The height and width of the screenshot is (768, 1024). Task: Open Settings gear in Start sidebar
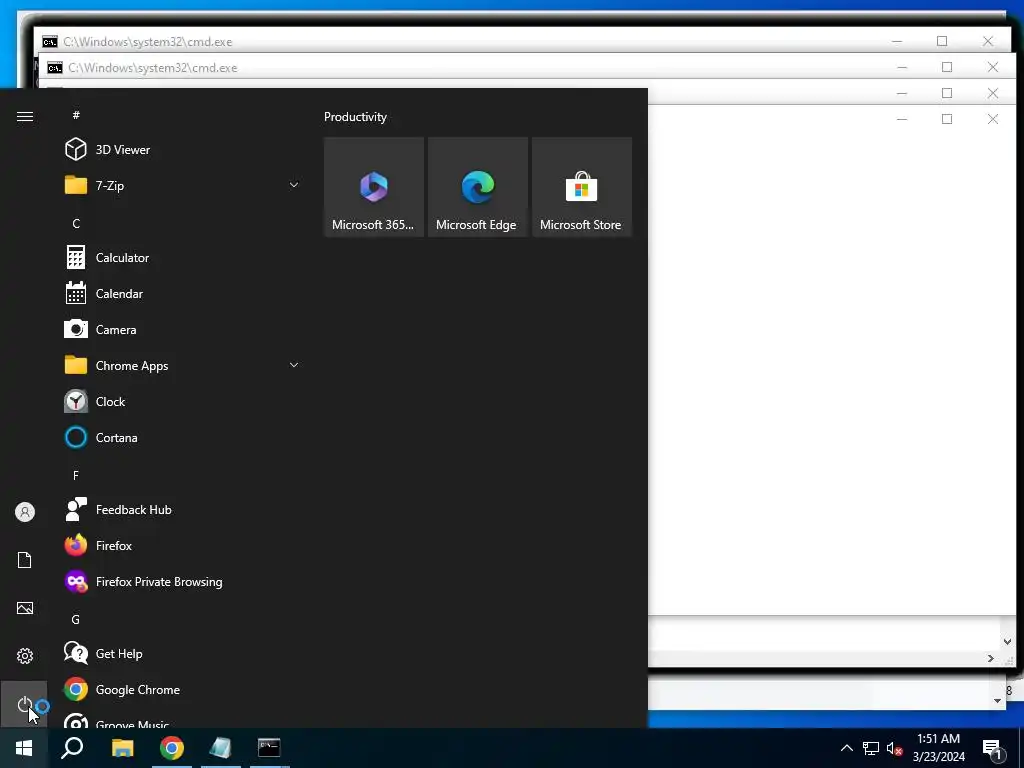pyautogui.click(x=25, y=656)
